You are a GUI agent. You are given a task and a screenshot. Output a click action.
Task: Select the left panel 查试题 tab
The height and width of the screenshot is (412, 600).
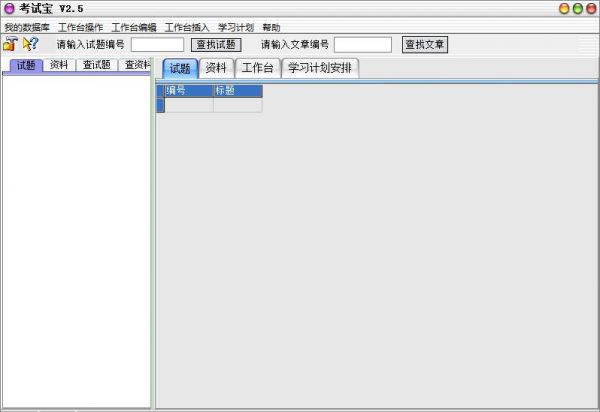(96, 65)
